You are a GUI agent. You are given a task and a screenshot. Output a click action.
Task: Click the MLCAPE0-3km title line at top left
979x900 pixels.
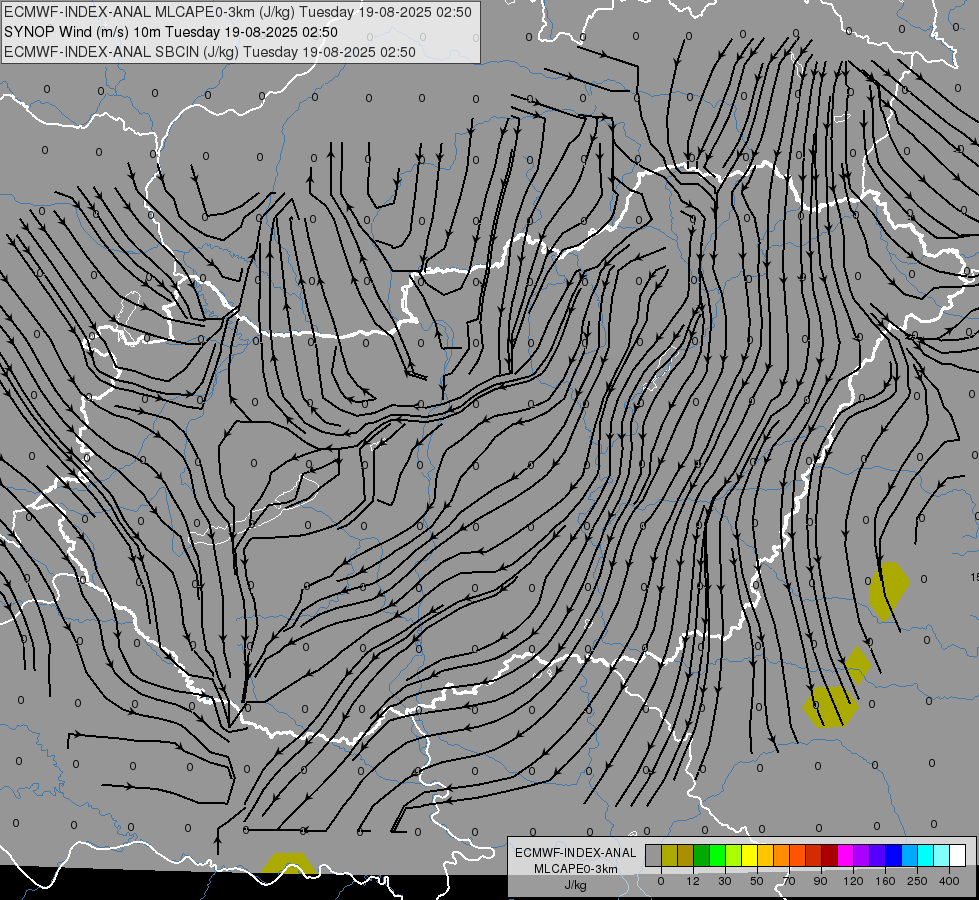point(238,12)
